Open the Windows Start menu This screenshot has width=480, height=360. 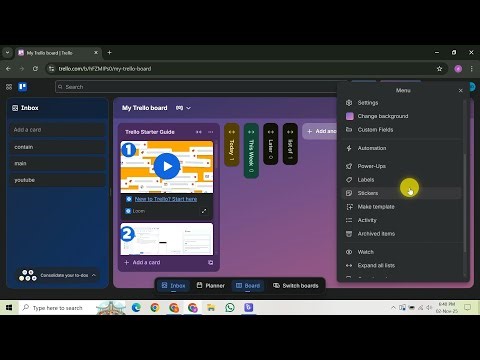[x=9, y=307]
